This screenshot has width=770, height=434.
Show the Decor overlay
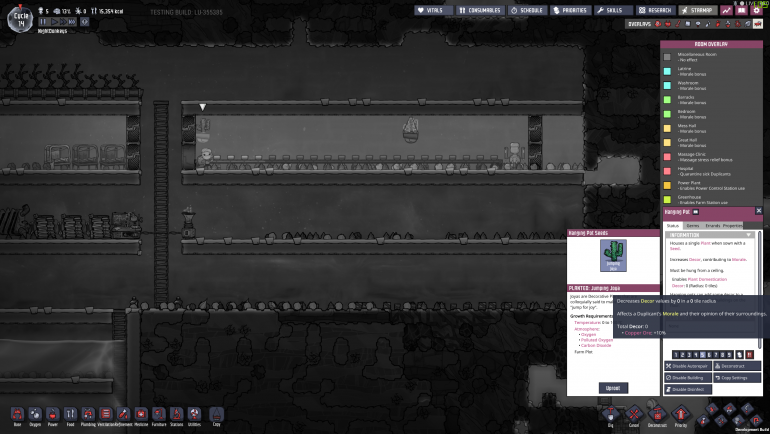pos(728,24)
